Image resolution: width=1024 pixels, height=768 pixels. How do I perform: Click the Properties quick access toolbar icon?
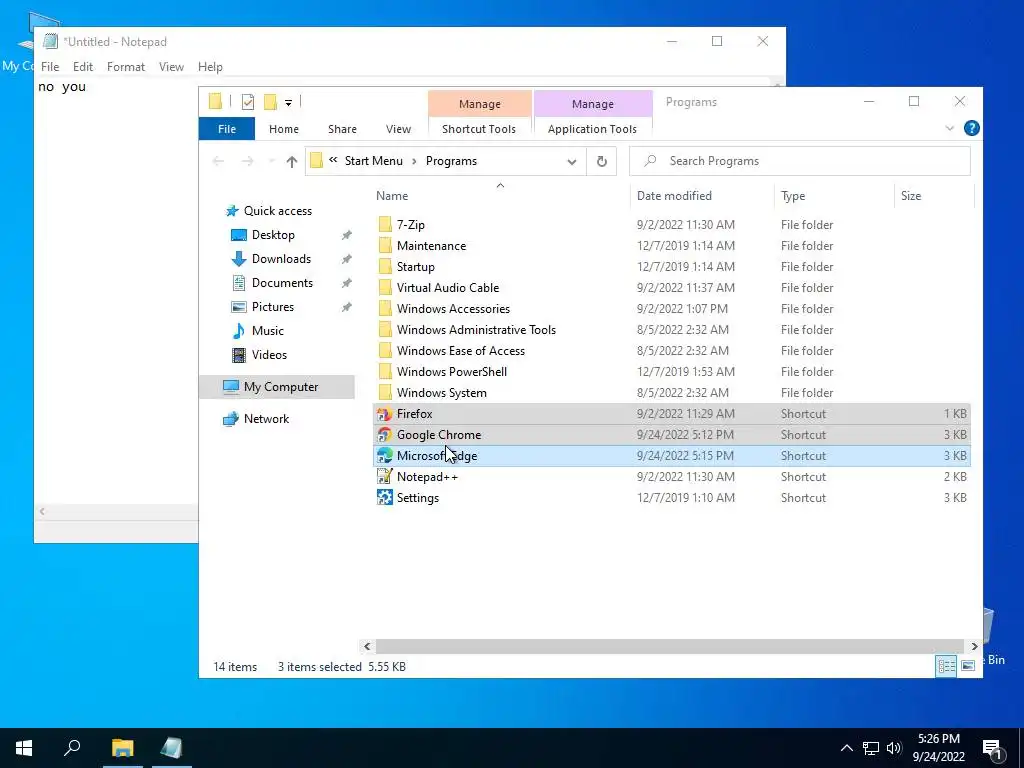click(x=248, y=102)
